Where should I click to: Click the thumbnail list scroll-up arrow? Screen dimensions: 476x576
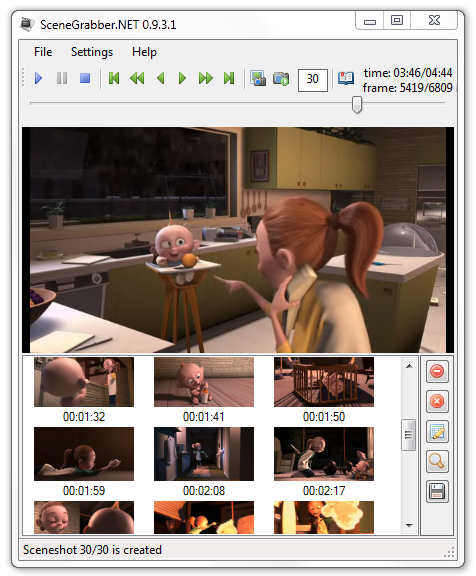coord(409,366)
